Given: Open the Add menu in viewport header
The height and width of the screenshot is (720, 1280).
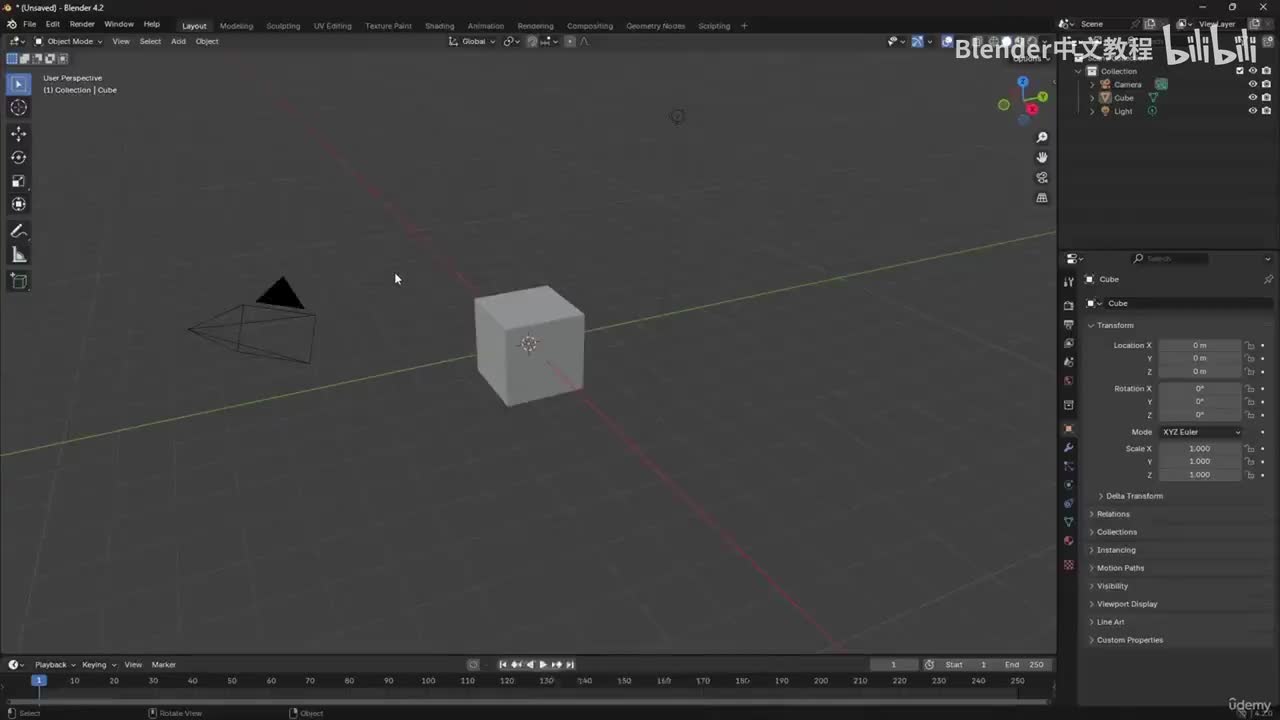Looking at the screenshot, I should 178,41.
